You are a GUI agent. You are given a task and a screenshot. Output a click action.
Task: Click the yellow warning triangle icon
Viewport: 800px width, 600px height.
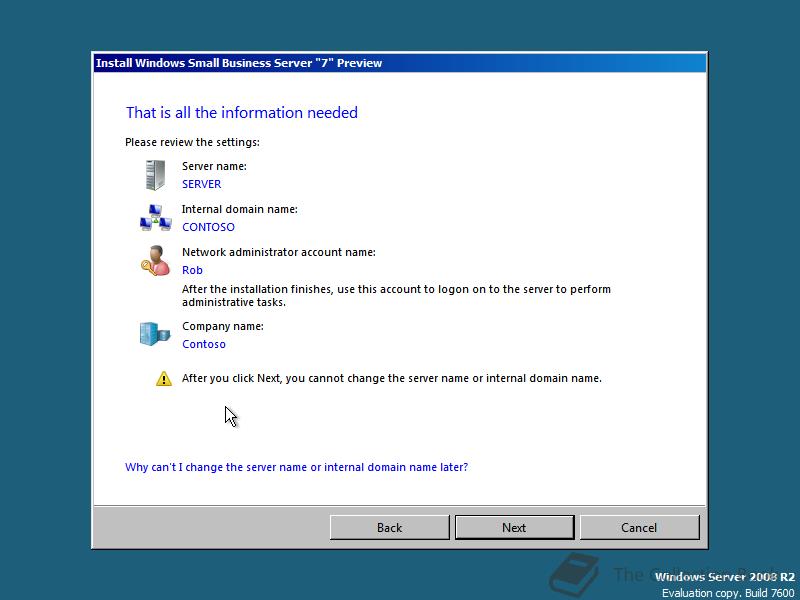point(164,379)
